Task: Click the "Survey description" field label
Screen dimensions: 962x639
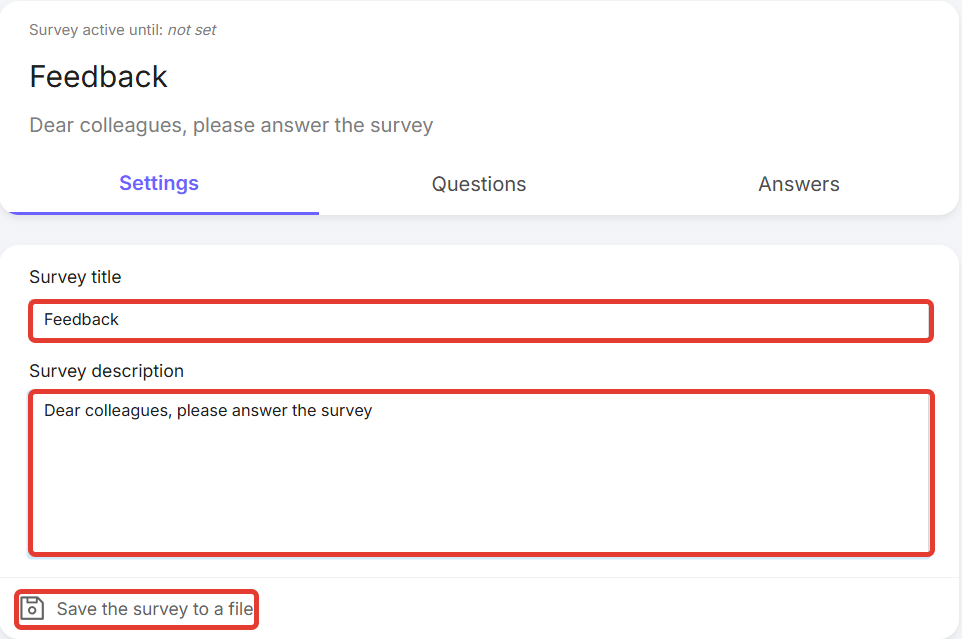Action: [106, 371]
